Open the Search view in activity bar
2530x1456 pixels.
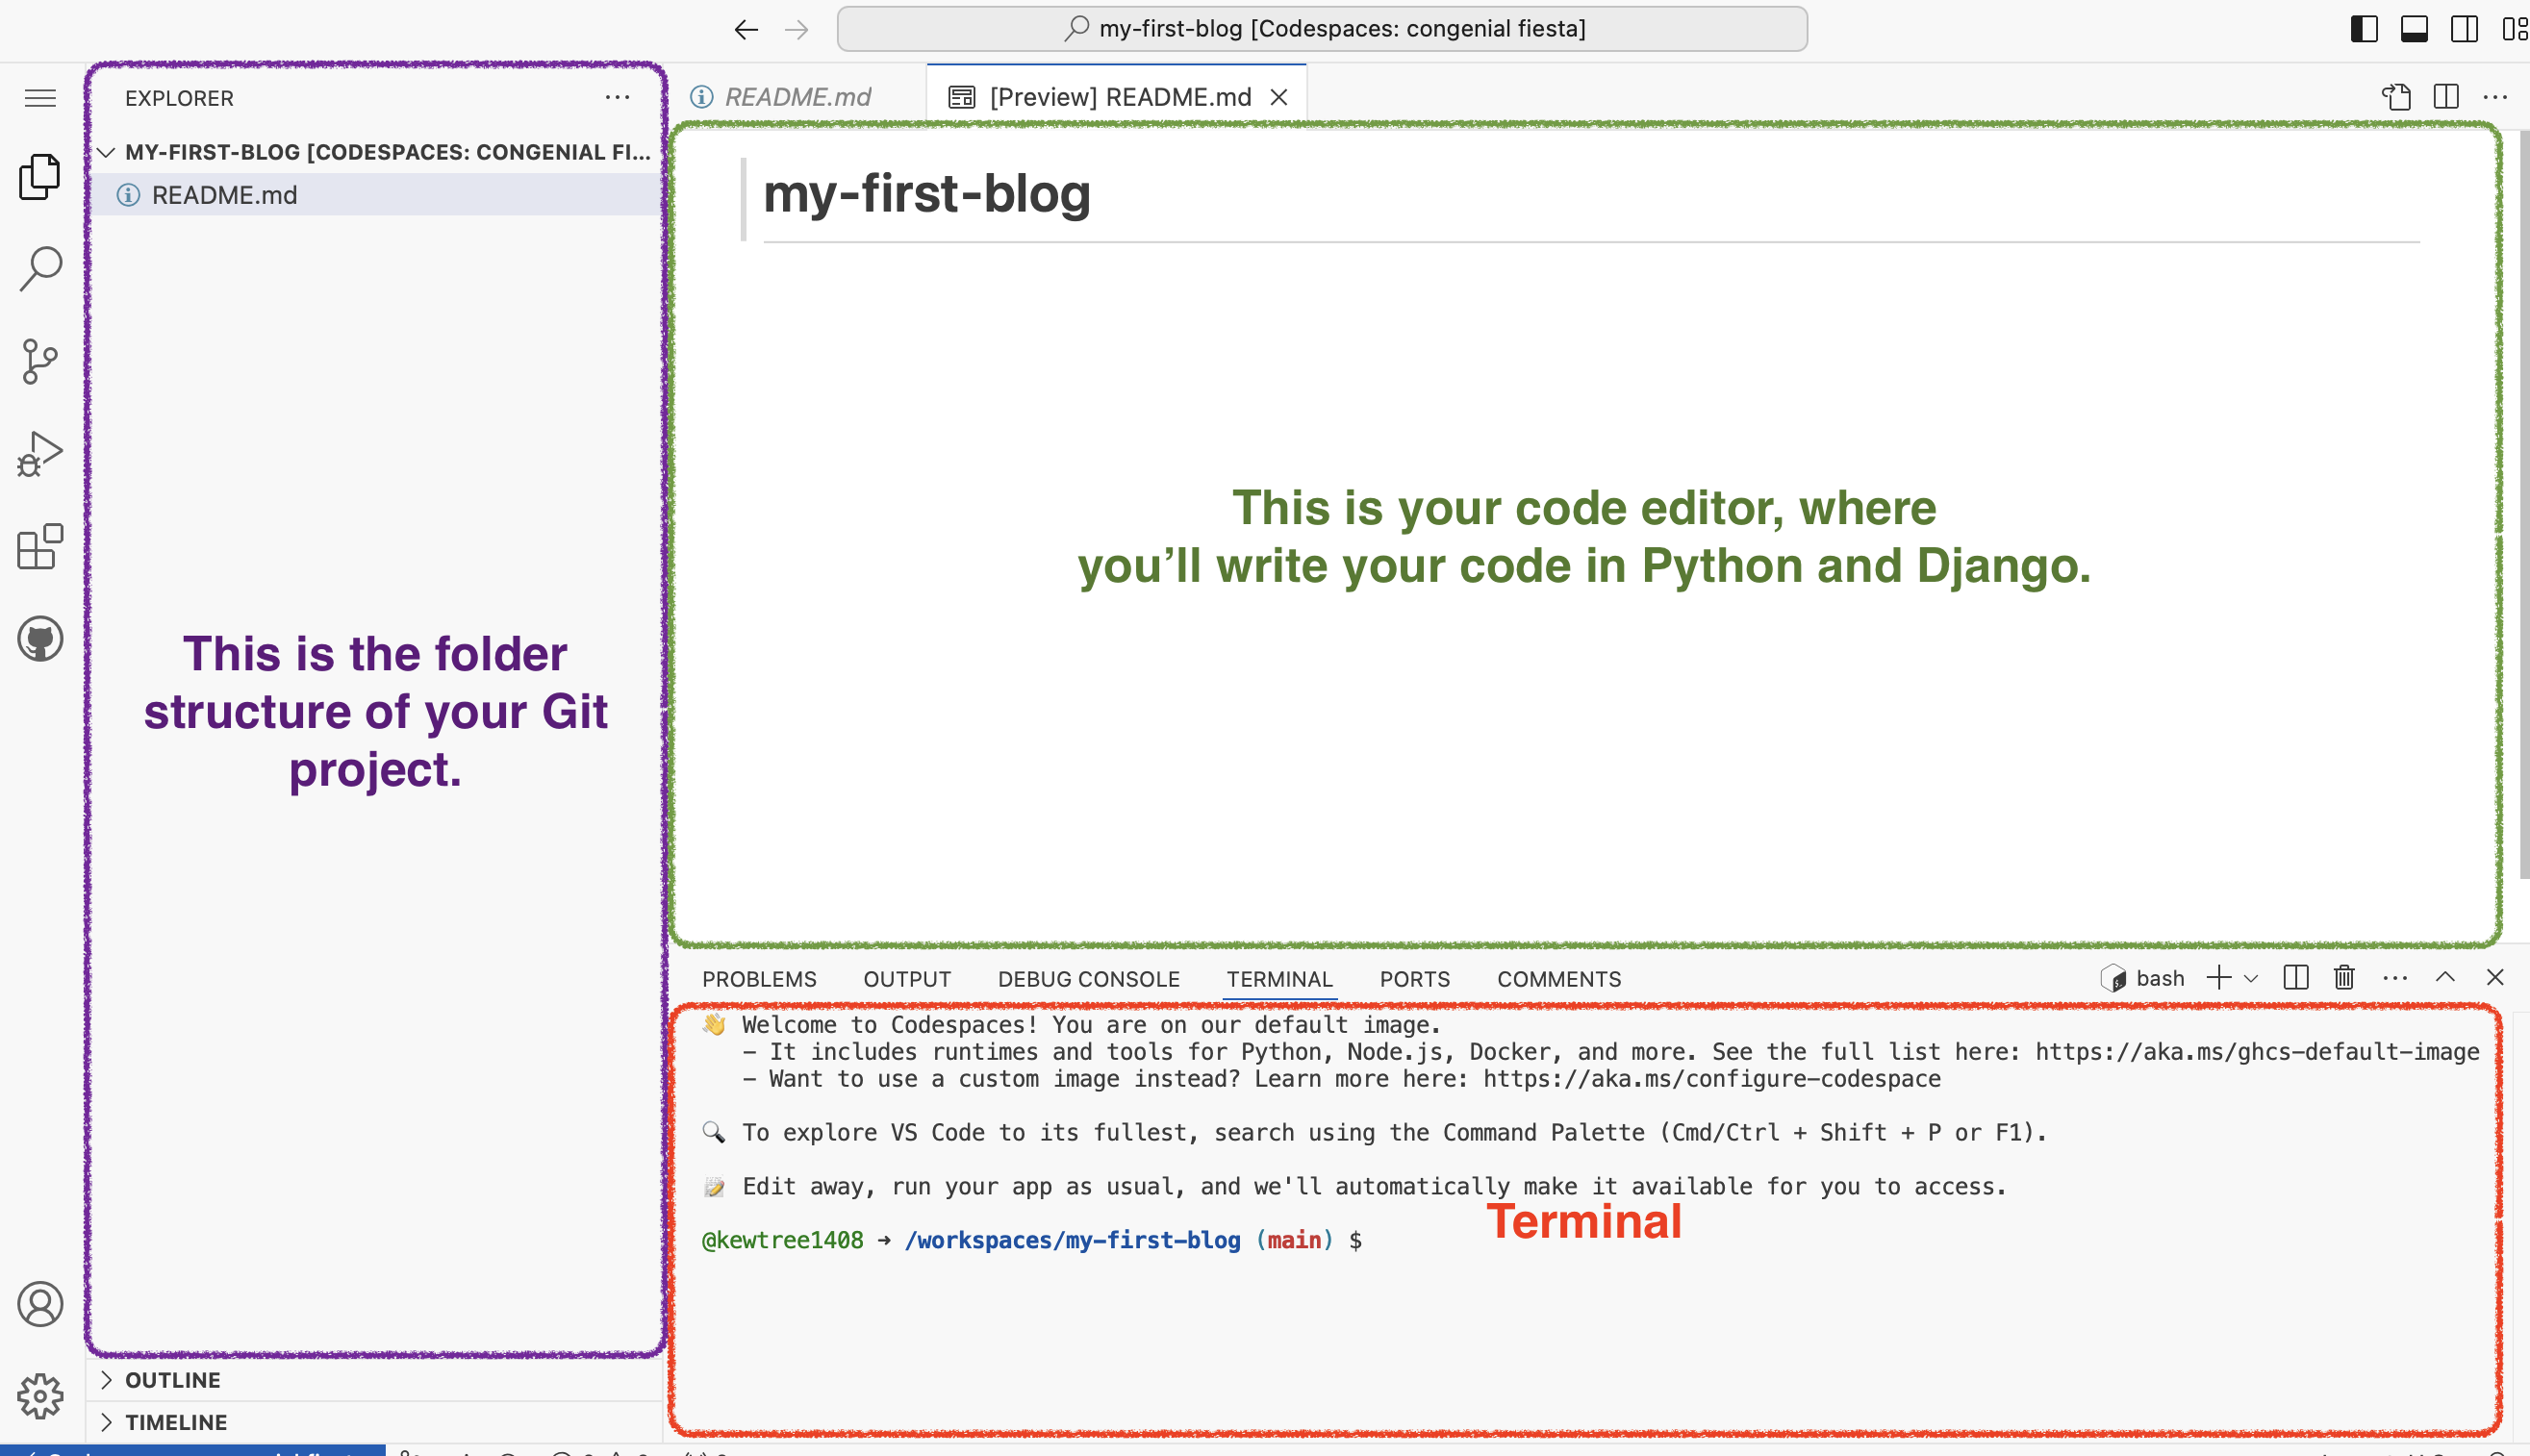(40, 268)
